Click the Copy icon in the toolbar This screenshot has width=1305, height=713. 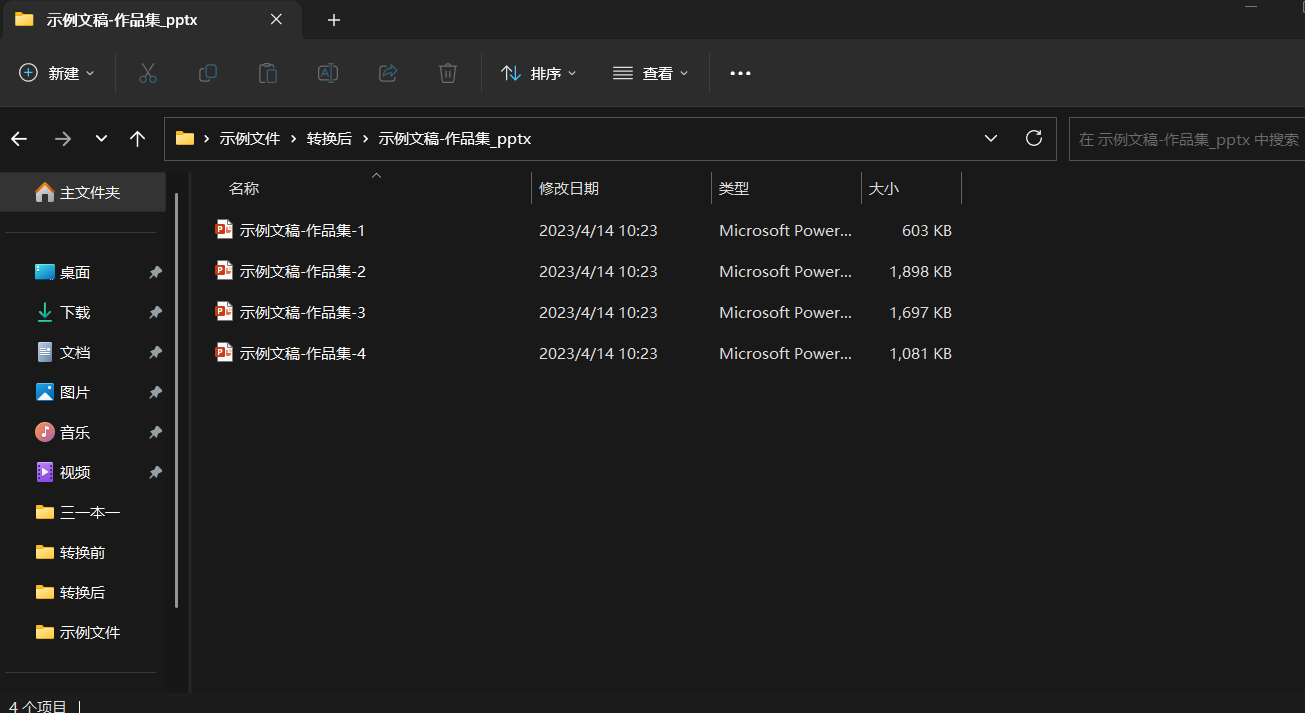coord(207,72)
